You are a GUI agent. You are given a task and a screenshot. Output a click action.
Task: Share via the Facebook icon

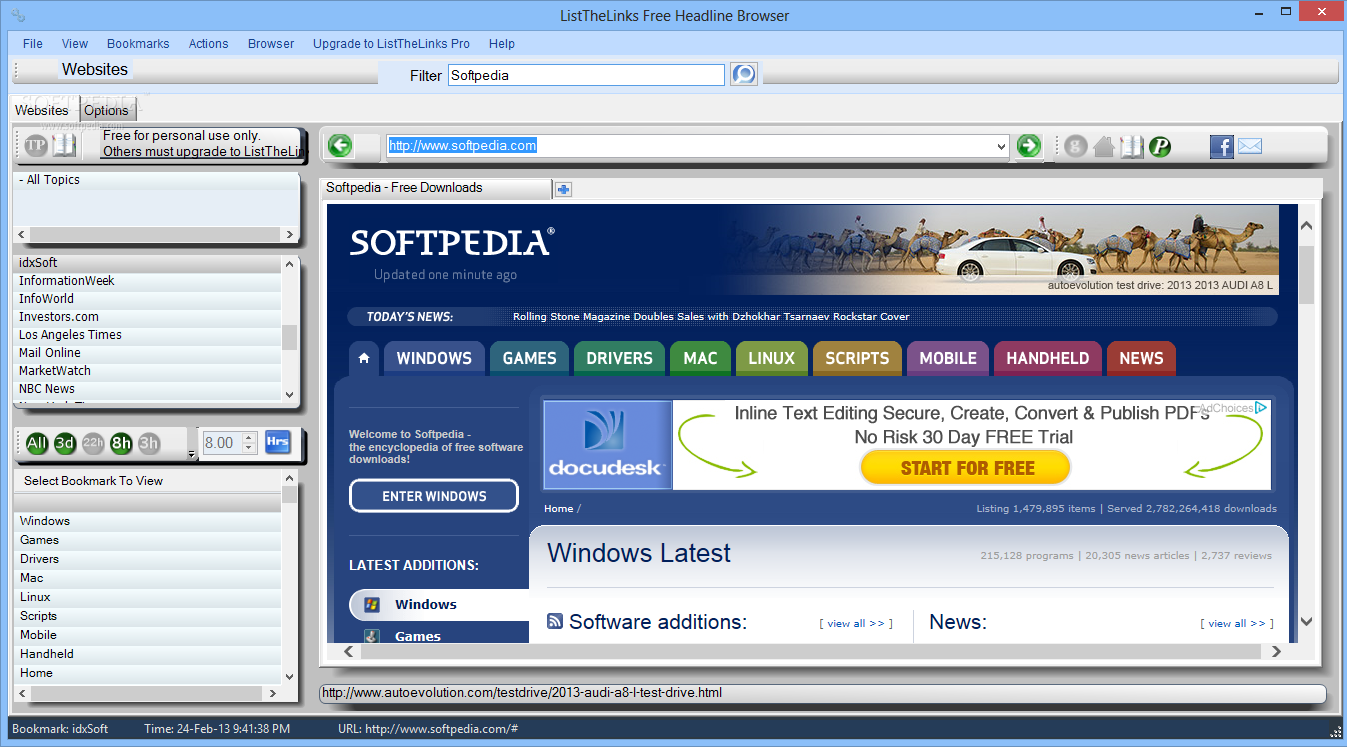1221,146
